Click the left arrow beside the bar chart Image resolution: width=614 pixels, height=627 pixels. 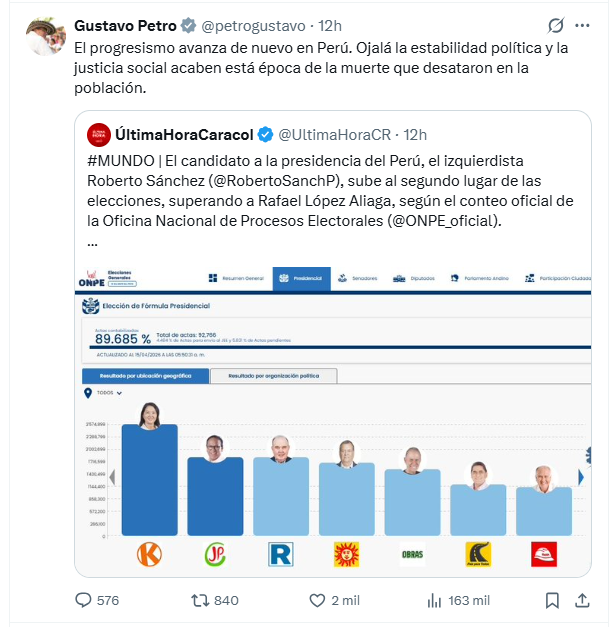coord(112,478)
